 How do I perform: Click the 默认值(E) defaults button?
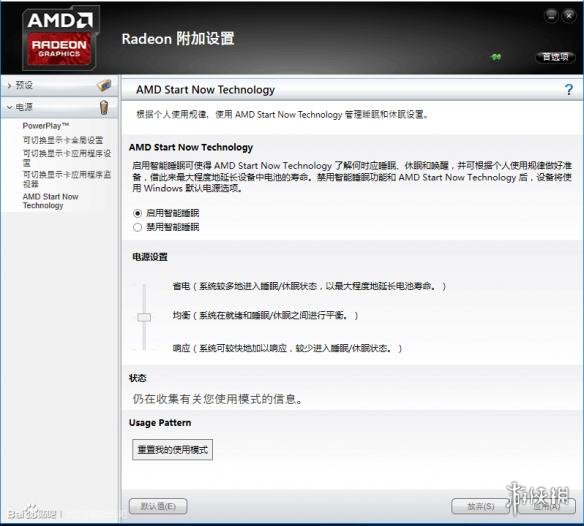158,506
